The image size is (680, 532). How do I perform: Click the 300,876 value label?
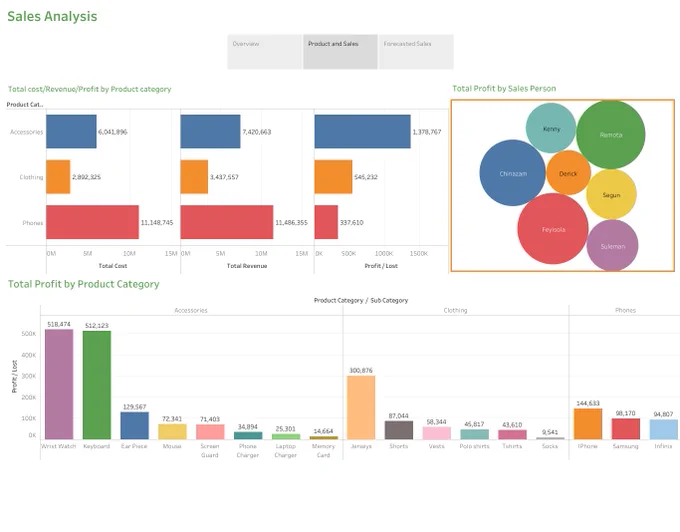pyautogui.click(x=361, y=370)
